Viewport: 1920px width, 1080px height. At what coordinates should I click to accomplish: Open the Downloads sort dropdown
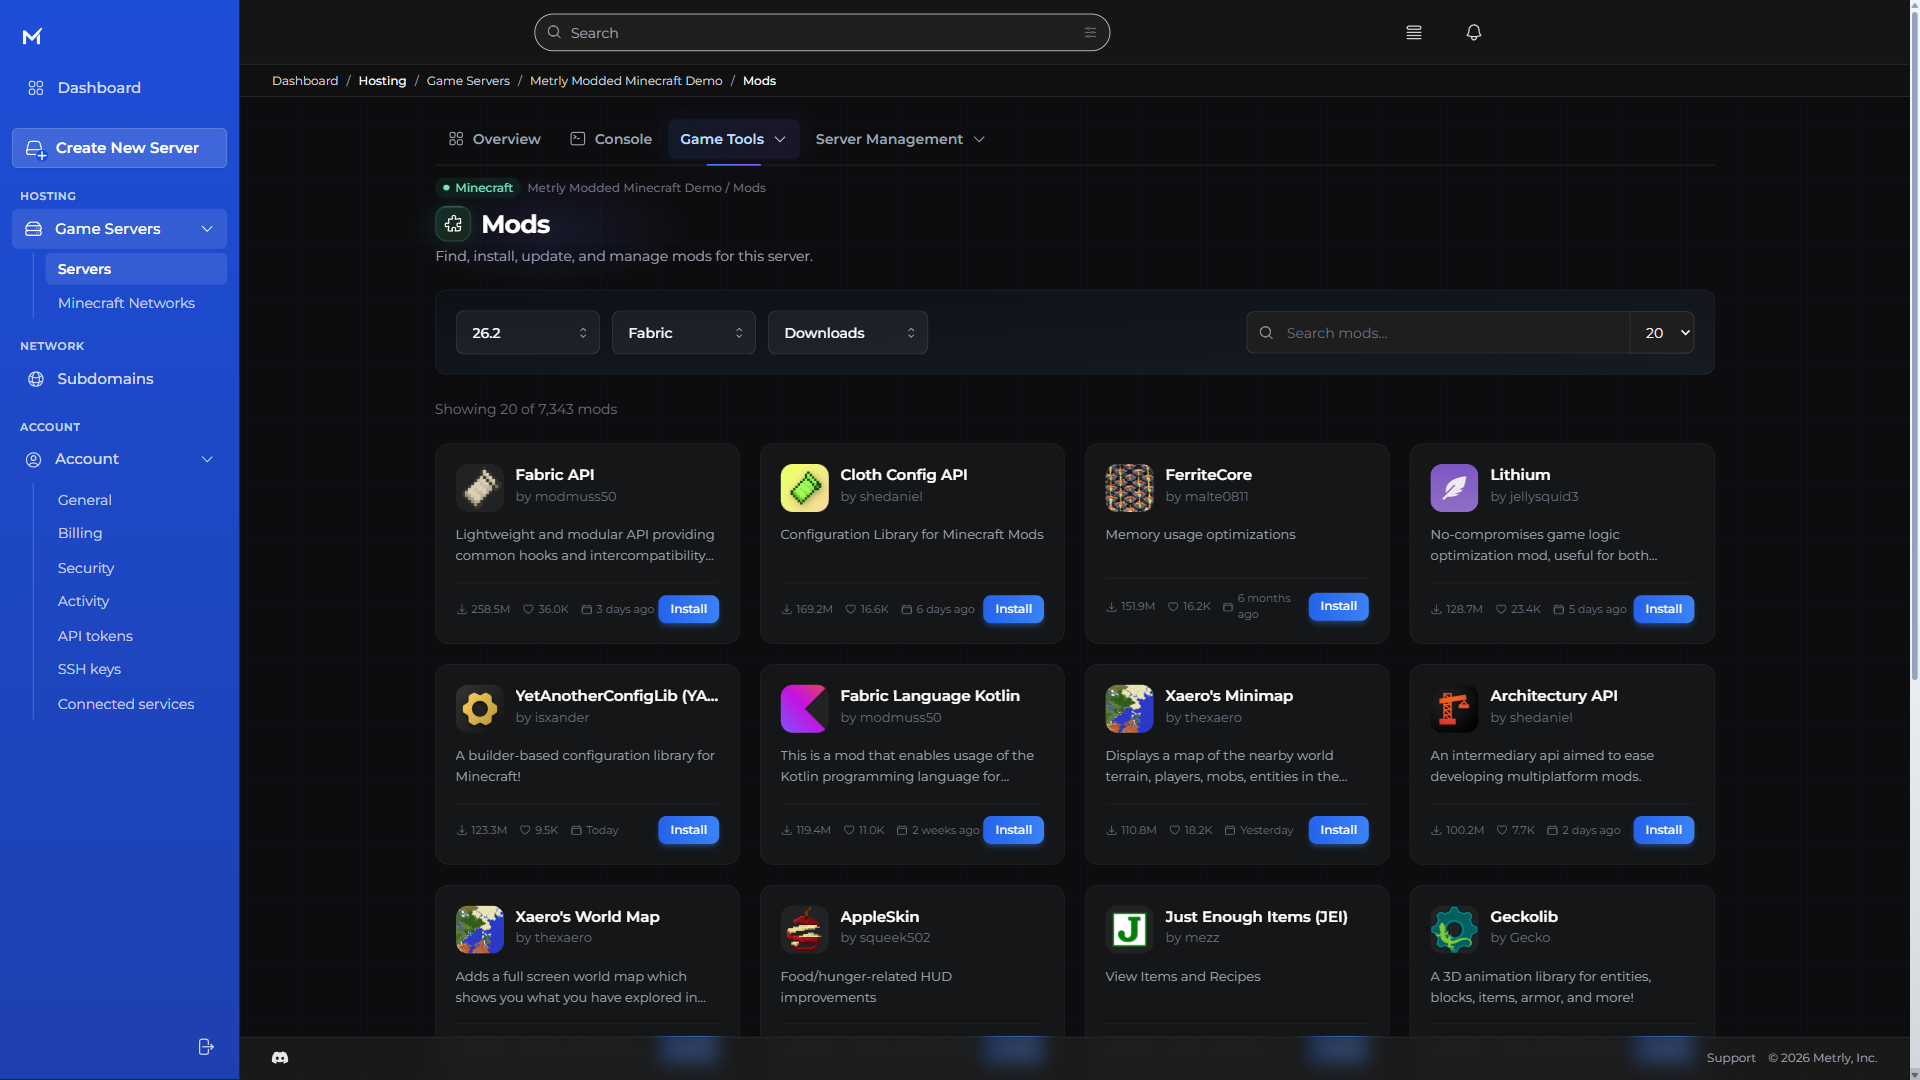coord(848,333)
